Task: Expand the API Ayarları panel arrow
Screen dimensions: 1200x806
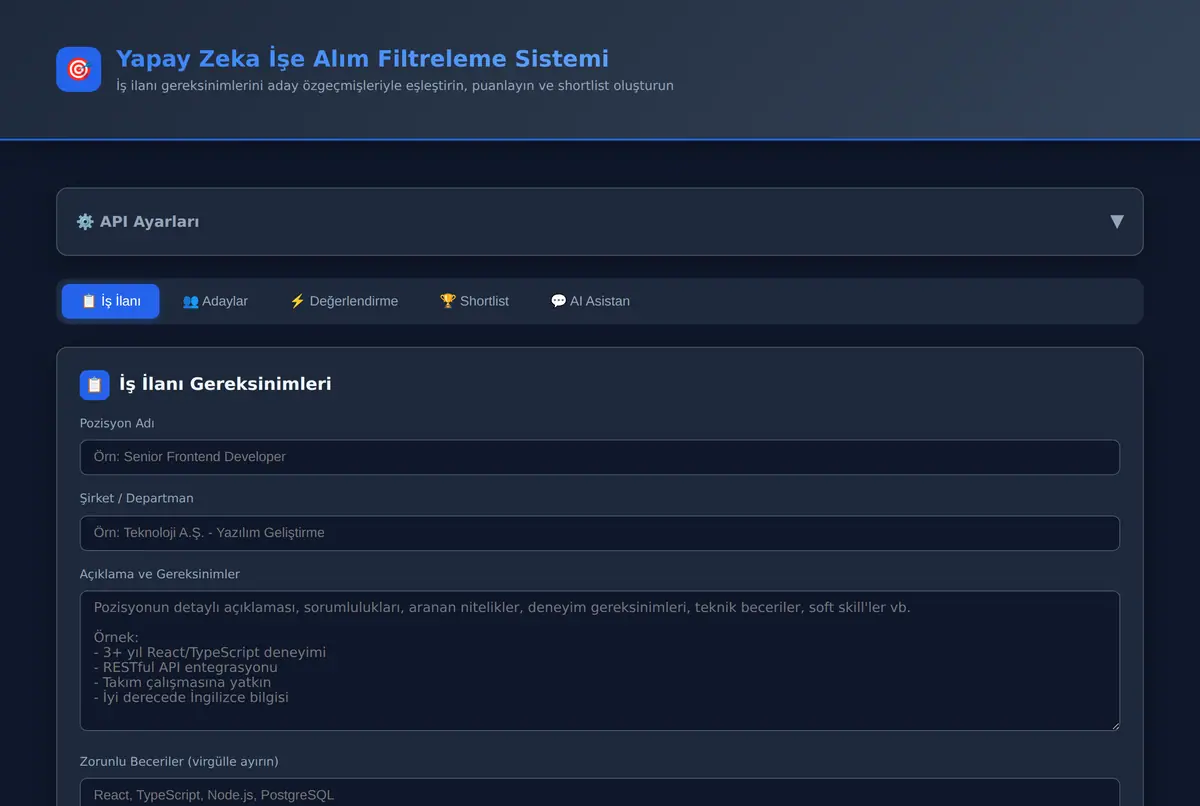Action: click(x=1117, y=222)
